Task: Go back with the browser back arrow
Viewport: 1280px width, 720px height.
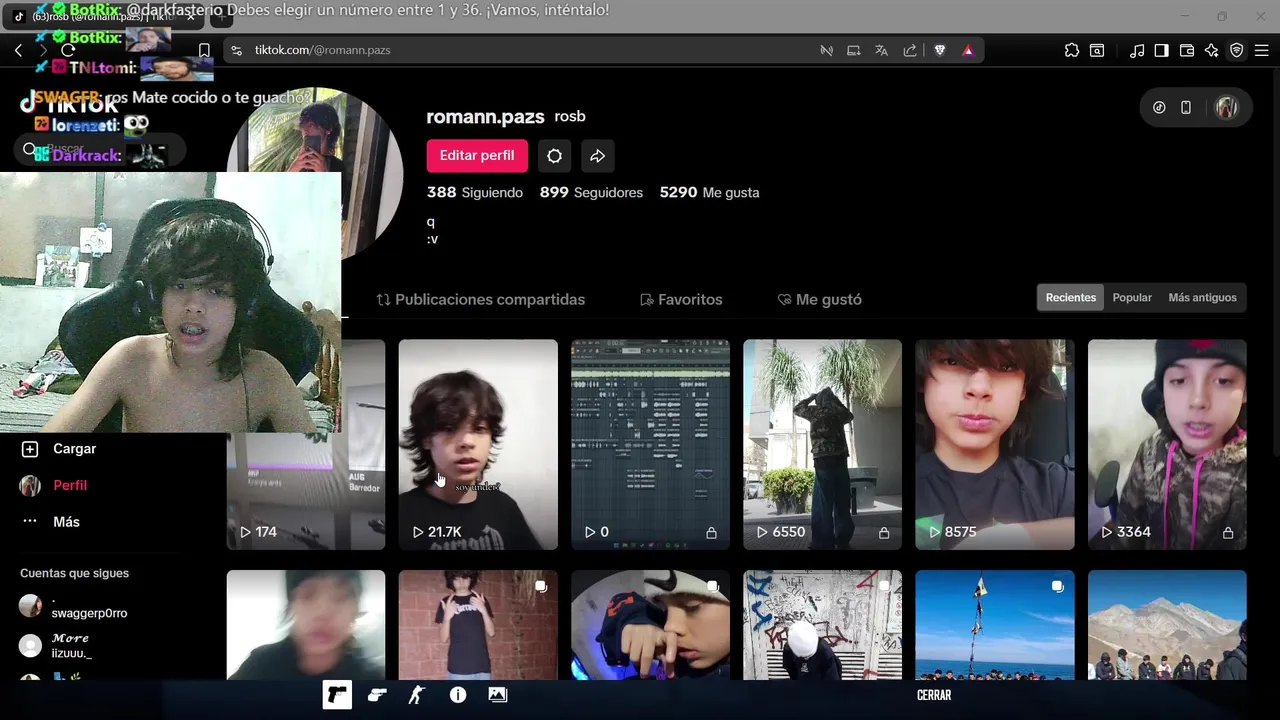Action: click(18, 50)
